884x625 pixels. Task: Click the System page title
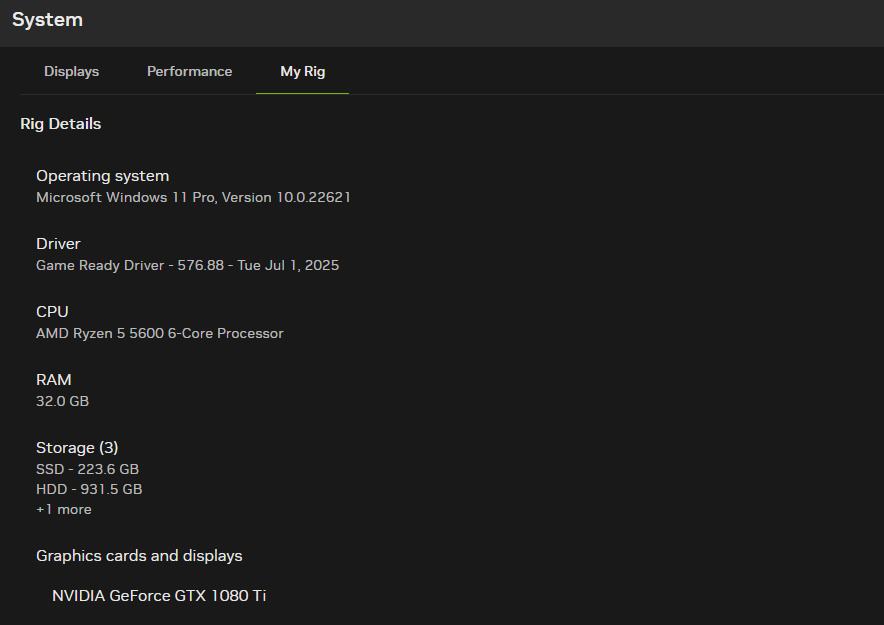(x=47, y=20)
